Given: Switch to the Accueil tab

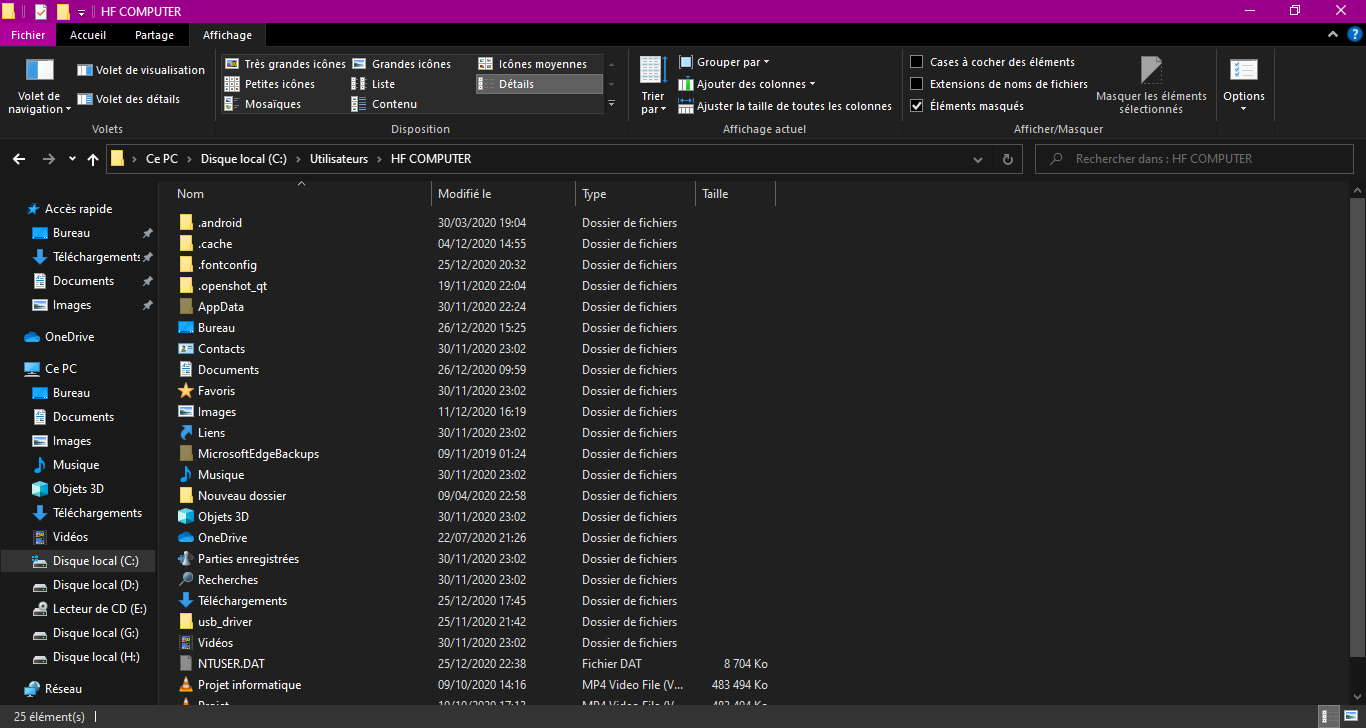Looking at the screenshot, I should [88, 35].
